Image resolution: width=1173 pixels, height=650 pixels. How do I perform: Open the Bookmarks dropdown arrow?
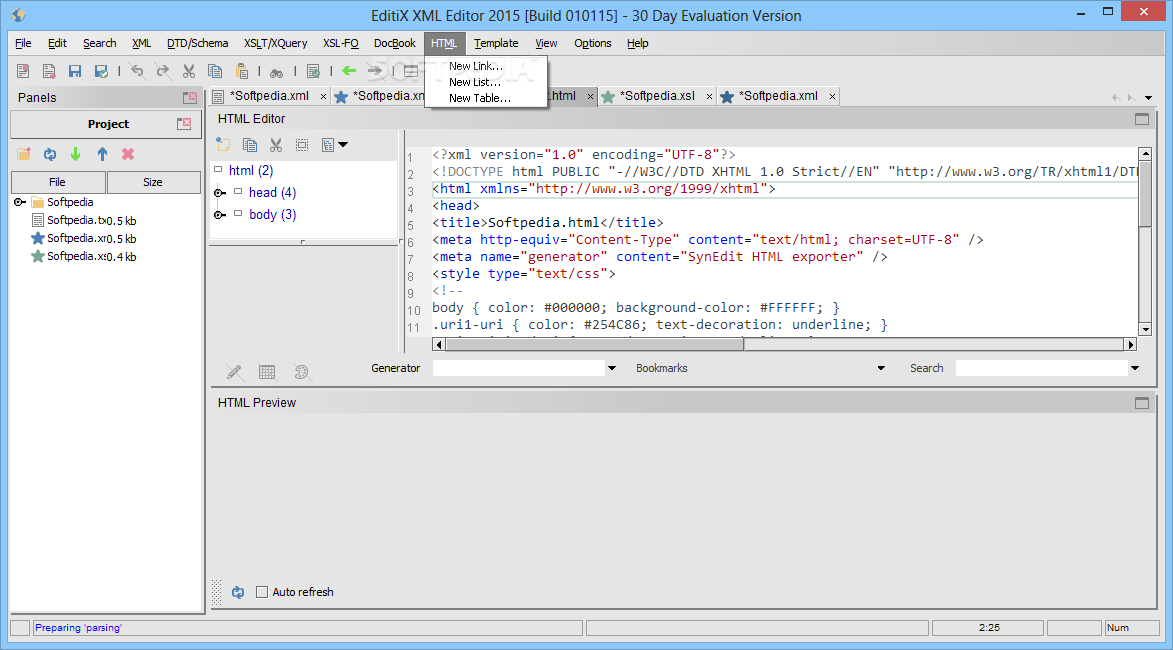[881, 368]
